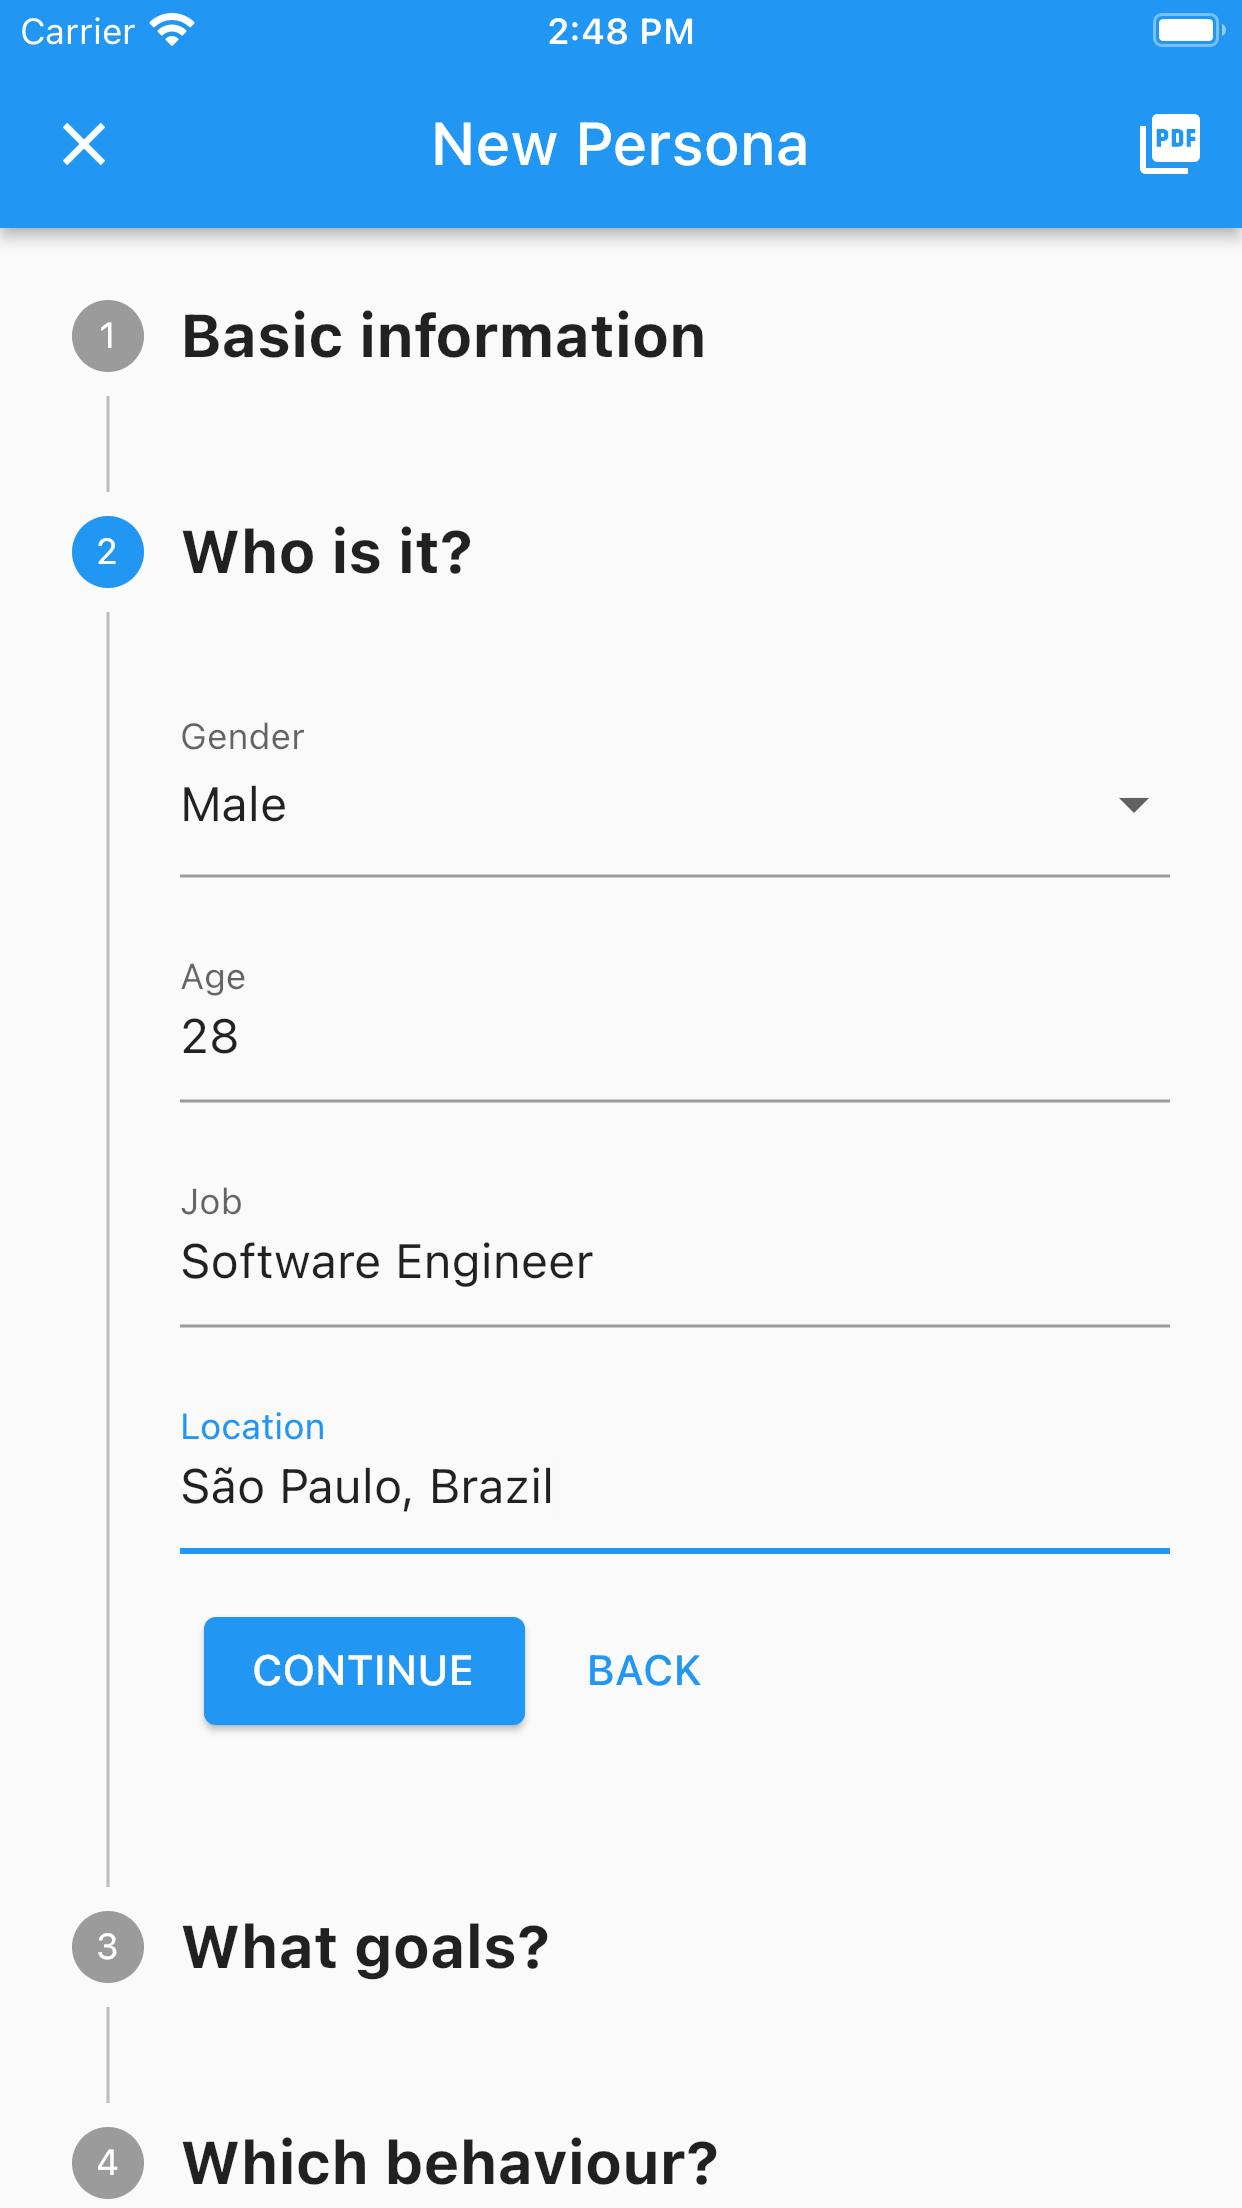Screen dimensions: 1242x2208
Task: Tap the step 3 circle icon
Action: point(108,1947)
